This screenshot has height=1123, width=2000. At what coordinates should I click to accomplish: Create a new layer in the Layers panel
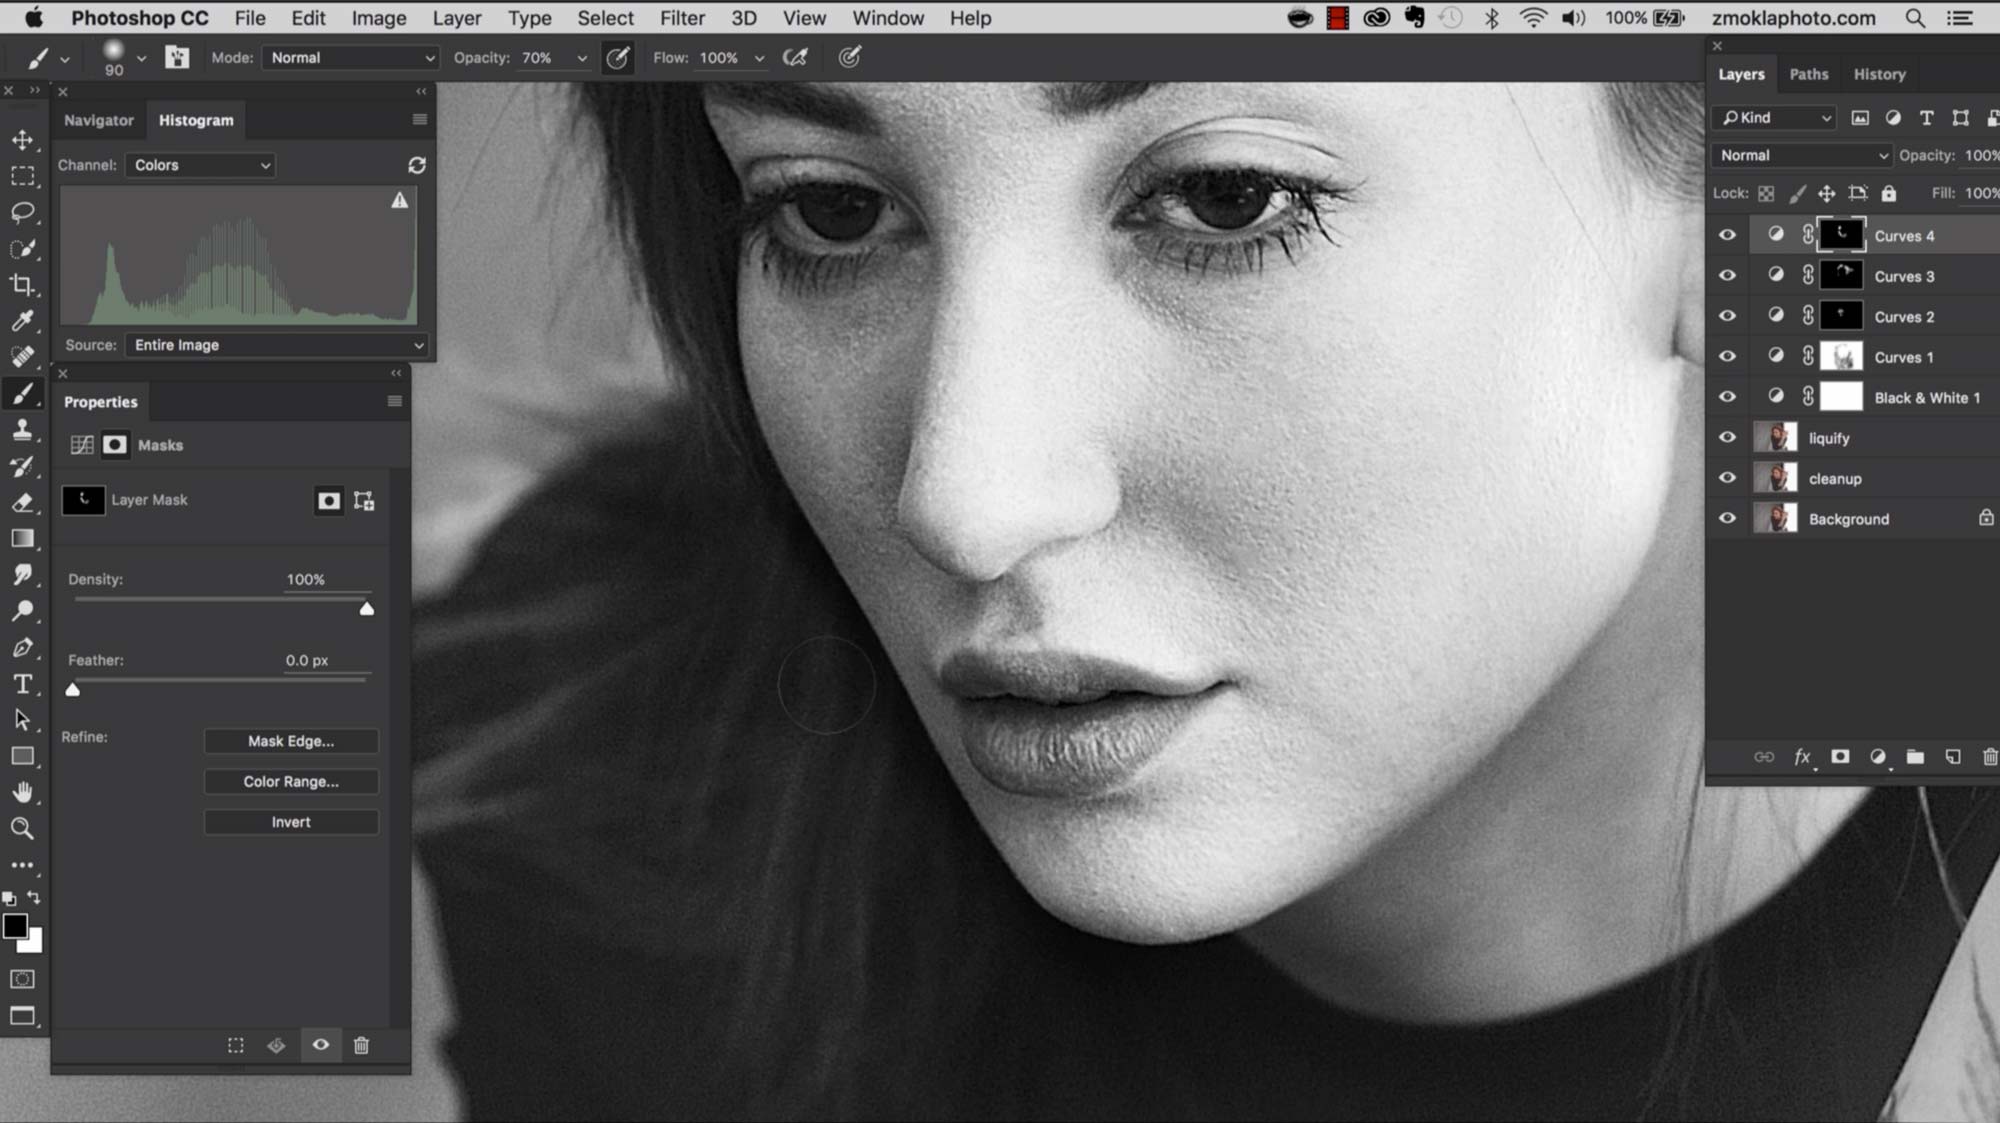(x=1953, y=757)
